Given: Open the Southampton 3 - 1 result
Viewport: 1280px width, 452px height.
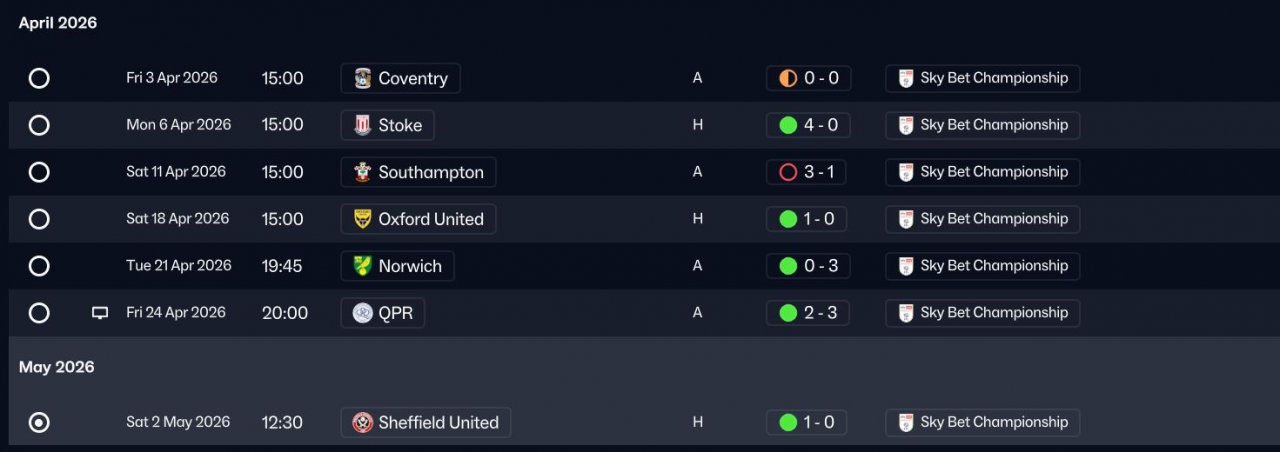Looking at the screenshot, I should coord(808,172).
